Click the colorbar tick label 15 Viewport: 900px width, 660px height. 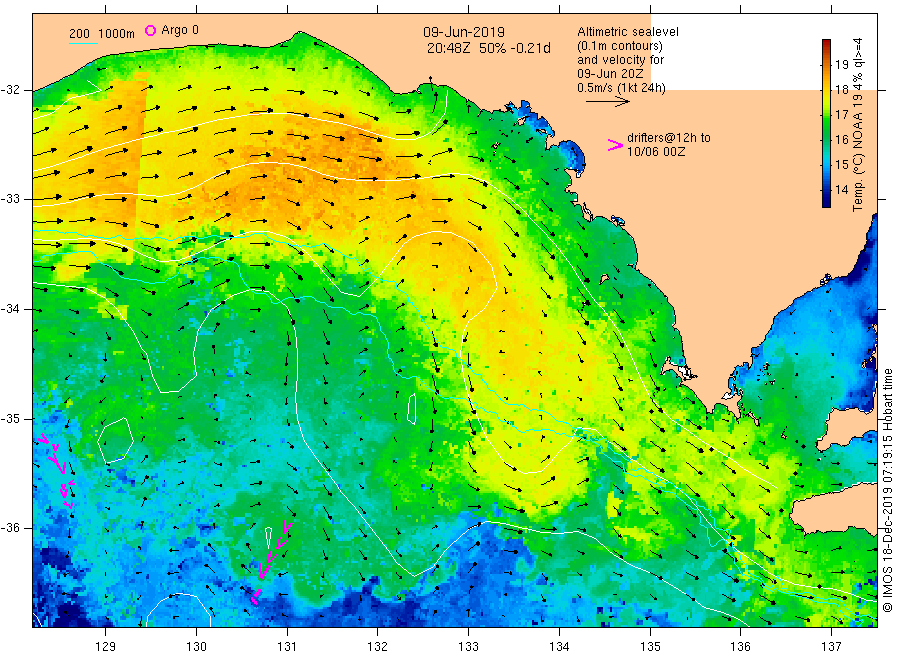(841, 165)
